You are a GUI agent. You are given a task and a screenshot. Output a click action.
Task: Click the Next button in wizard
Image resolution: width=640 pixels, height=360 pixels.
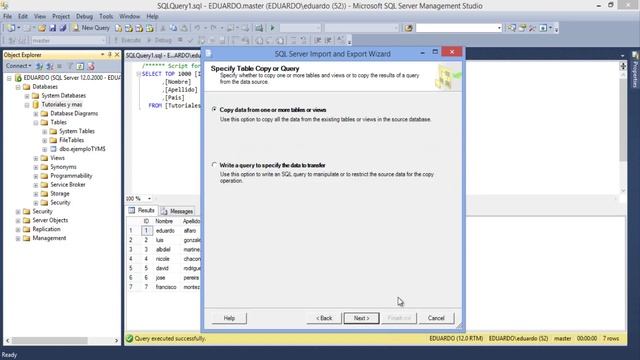click(x=361, y=318)
